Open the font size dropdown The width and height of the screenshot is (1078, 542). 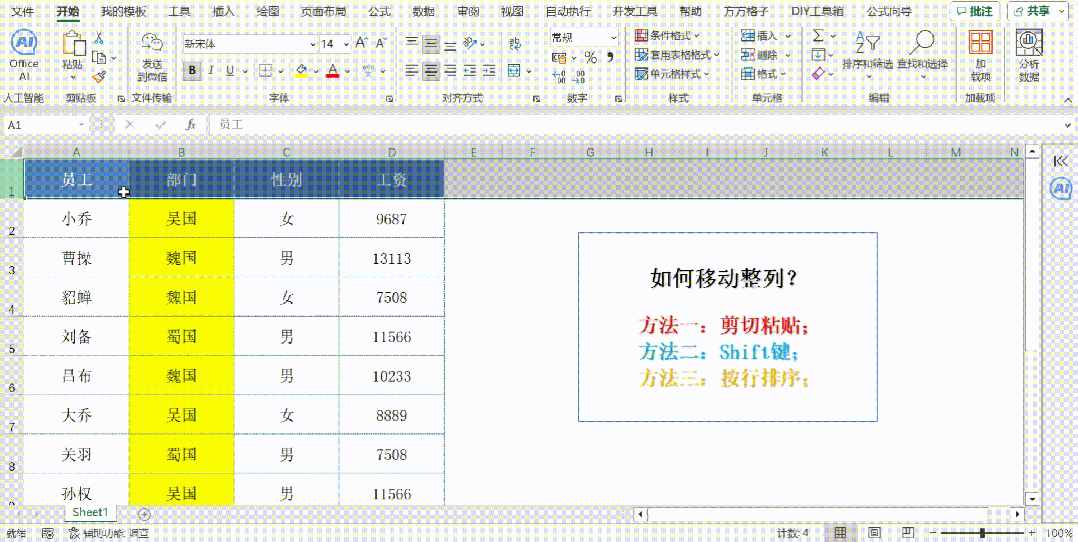click(346, 44)
